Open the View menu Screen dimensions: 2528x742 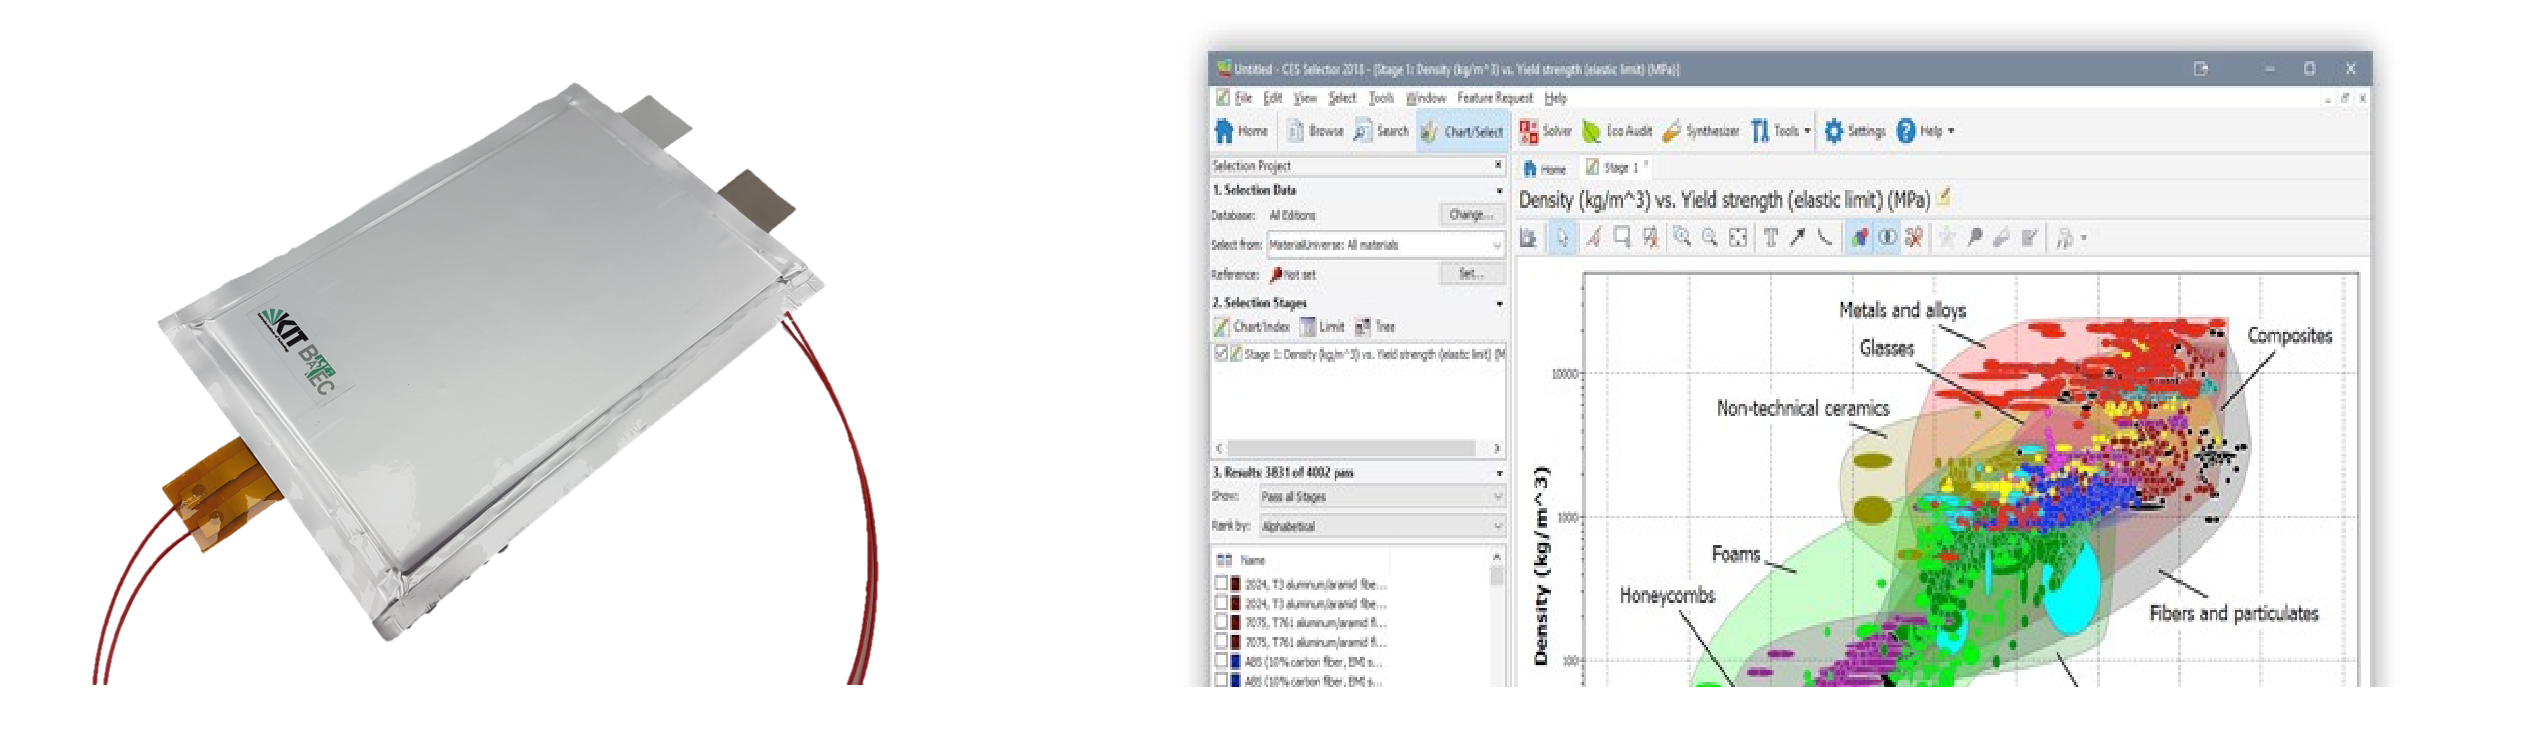point(1305,98)
